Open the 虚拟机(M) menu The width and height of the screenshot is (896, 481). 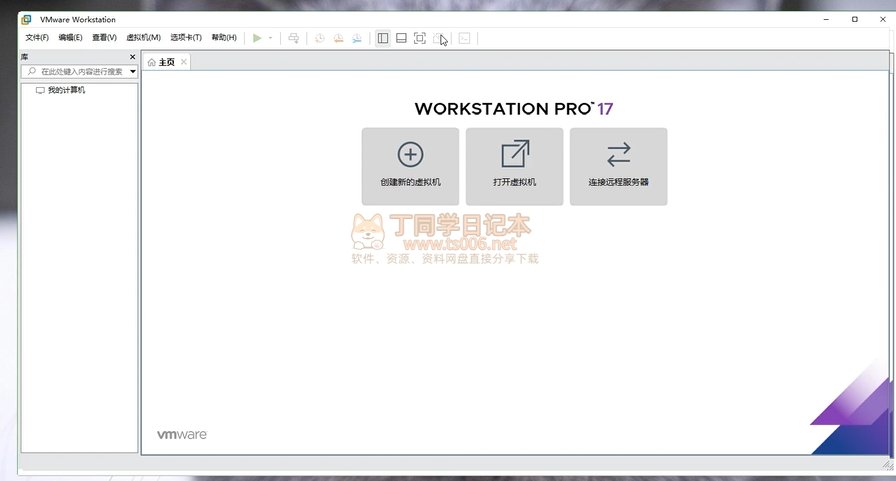coord(143,38)
